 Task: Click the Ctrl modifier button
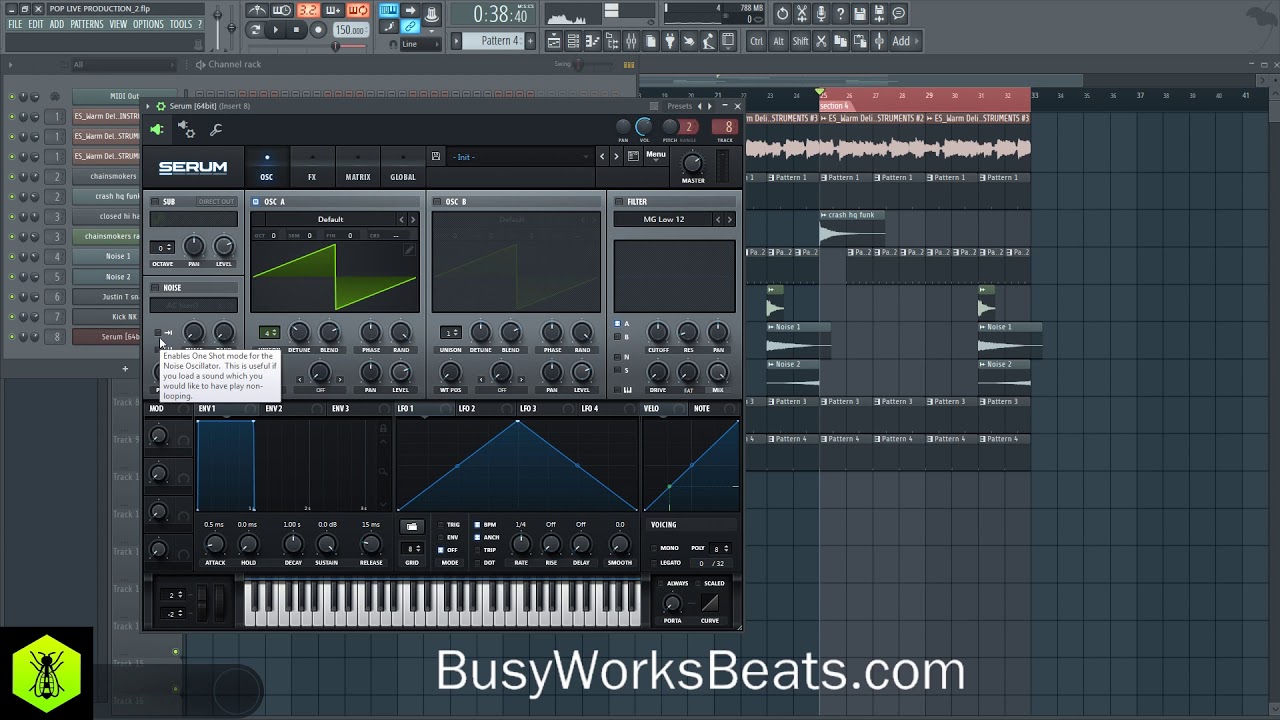point(756,41)
